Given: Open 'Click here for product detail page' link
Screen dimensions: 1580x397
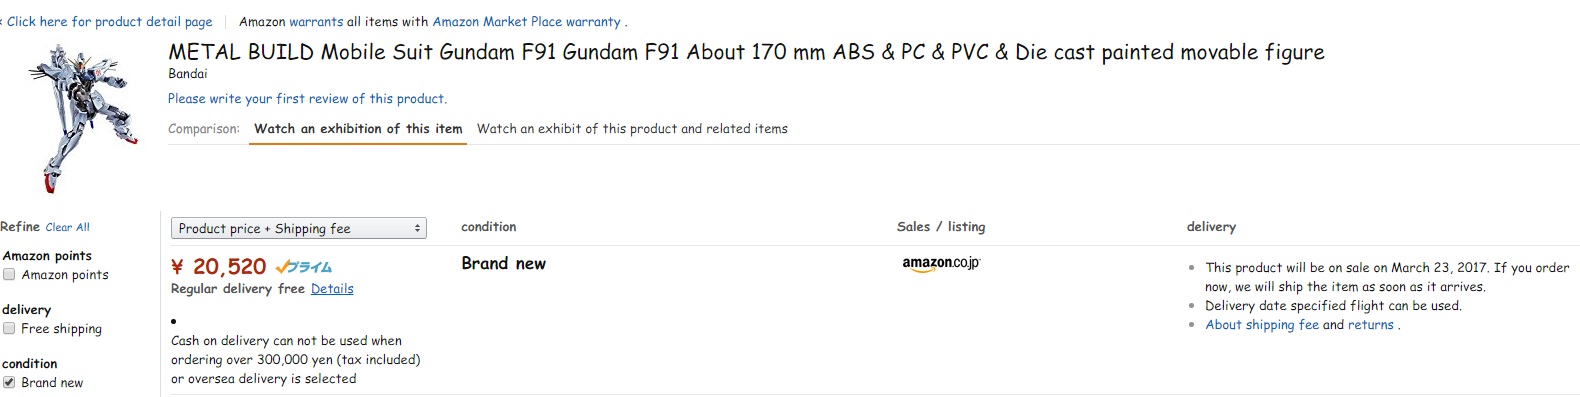Looking at the screenshot, I should [109, 21].
